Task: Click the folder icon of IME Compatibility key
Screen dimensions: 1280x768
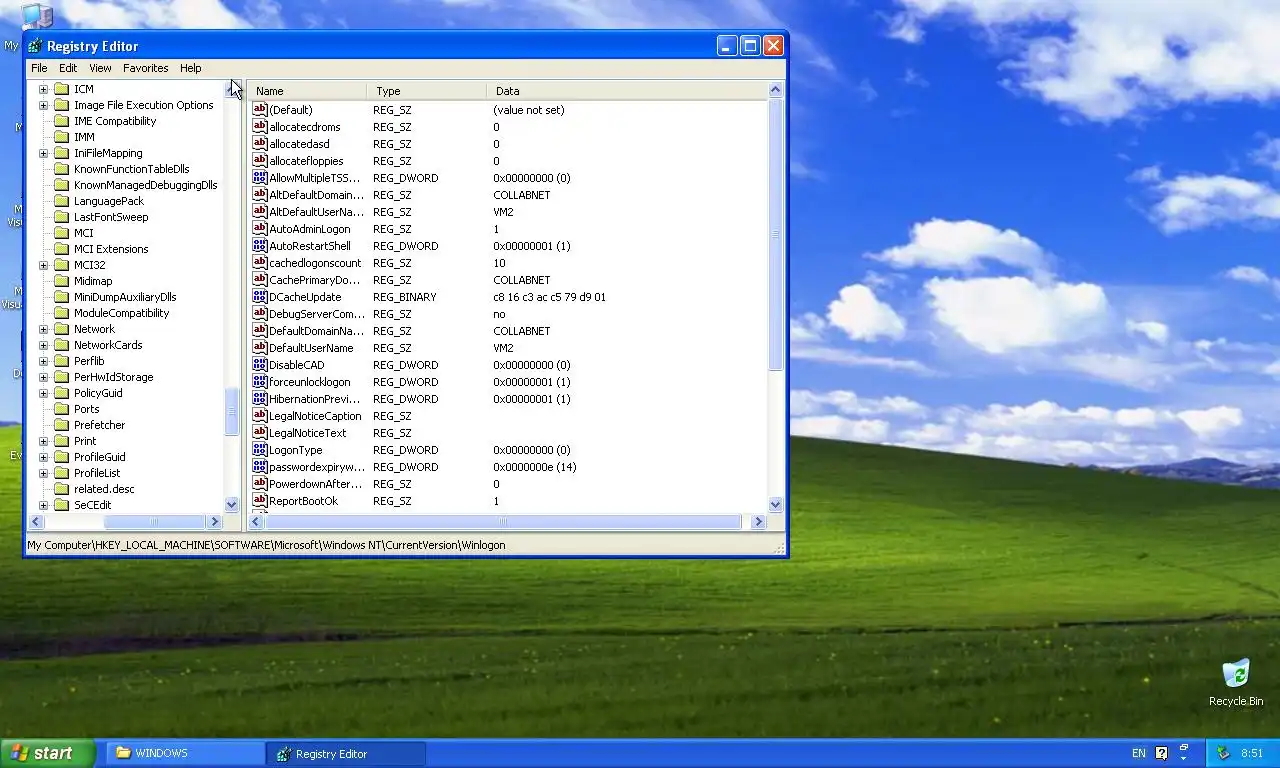Action: (61, 121)
